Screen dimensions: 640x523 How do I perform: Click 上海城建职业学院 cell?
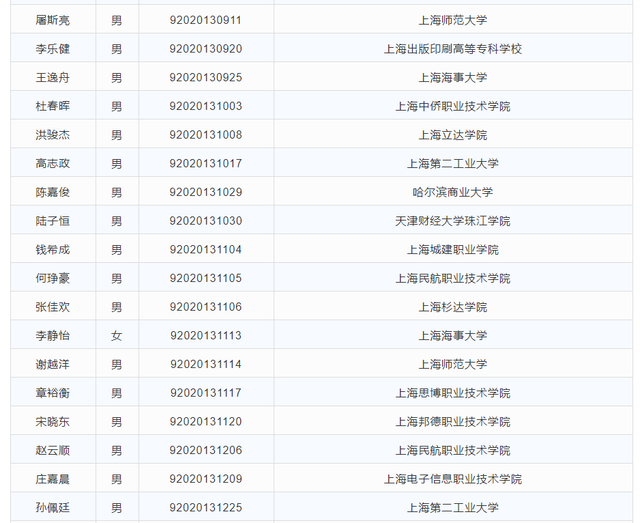point(453,249)
